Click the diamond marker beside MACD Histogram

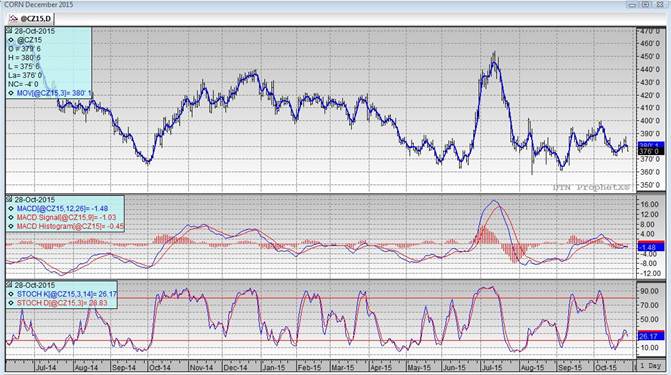11,226
